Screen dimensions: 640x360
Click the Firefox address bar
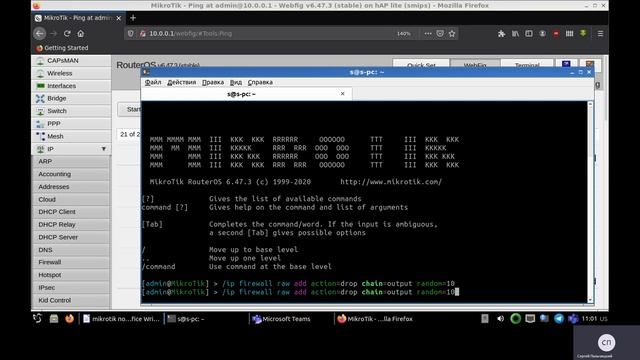click(x=269, y=33)
